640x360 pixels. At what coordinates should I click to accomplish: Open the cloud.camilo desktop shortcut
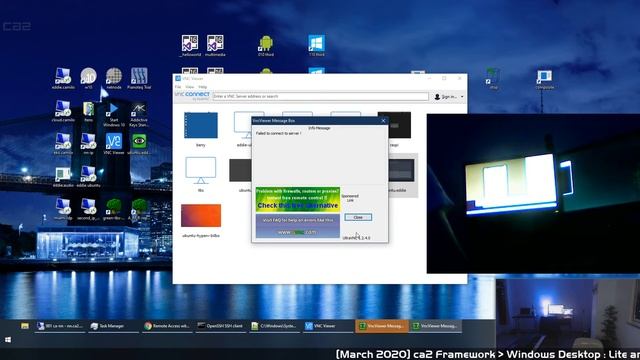coord(63,111)
